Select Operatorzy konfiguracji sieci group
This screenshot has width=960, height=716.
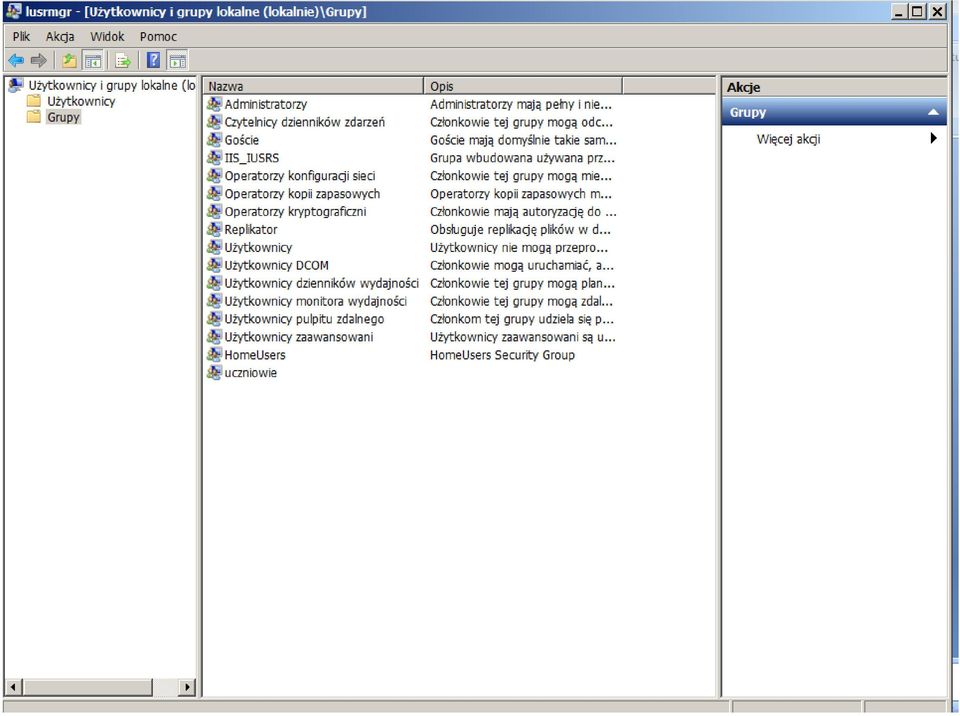pyautogui.click(x=299, y=176)
